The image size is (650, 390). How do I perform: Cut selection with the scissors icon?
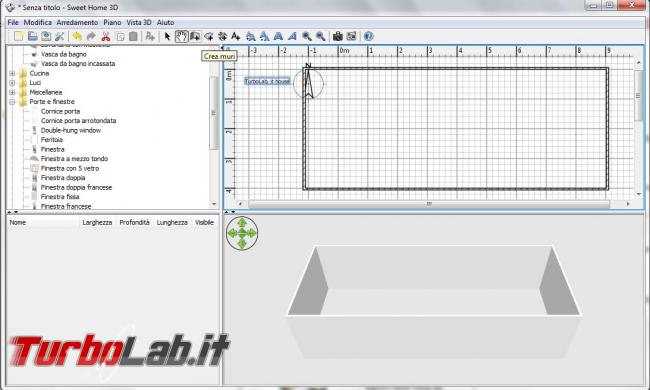click(106, 36)
